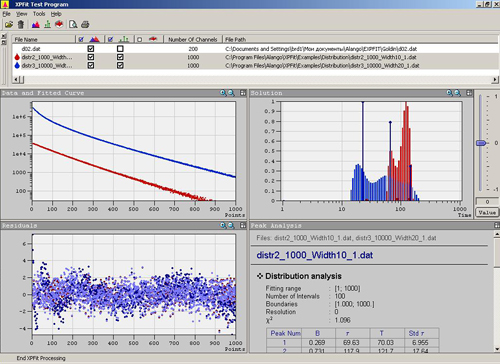
Task: Click the file list's right scroll arrow
Action: [x=495, y=80]
